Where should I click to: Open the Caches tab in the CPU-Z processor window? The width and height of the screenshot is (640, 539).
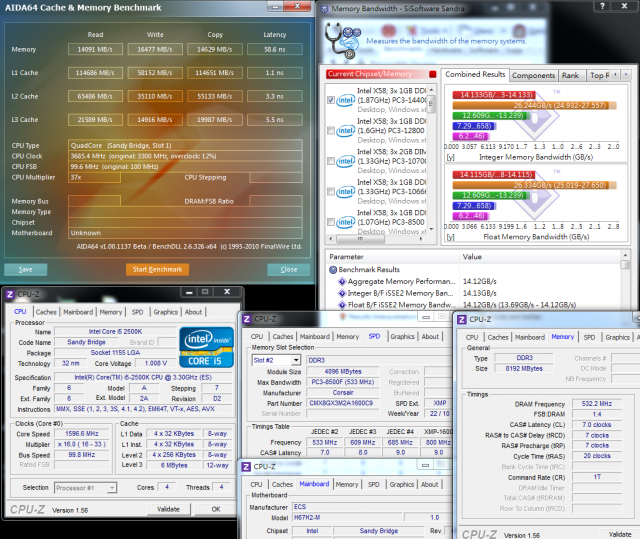click(47, 311)
